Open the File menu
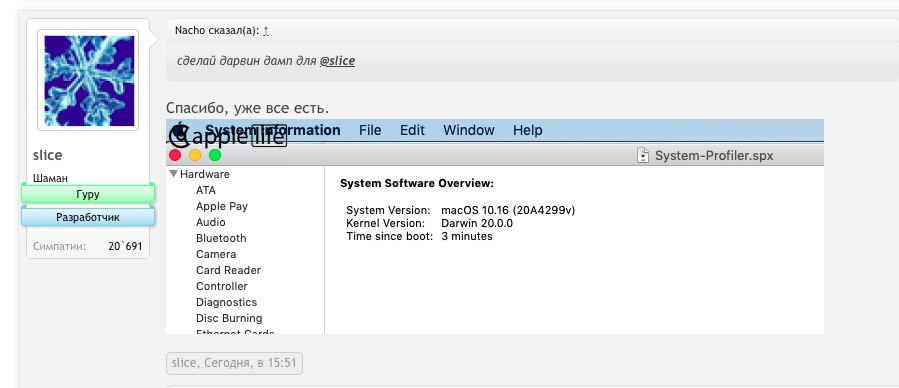 (x=370, y=130)
